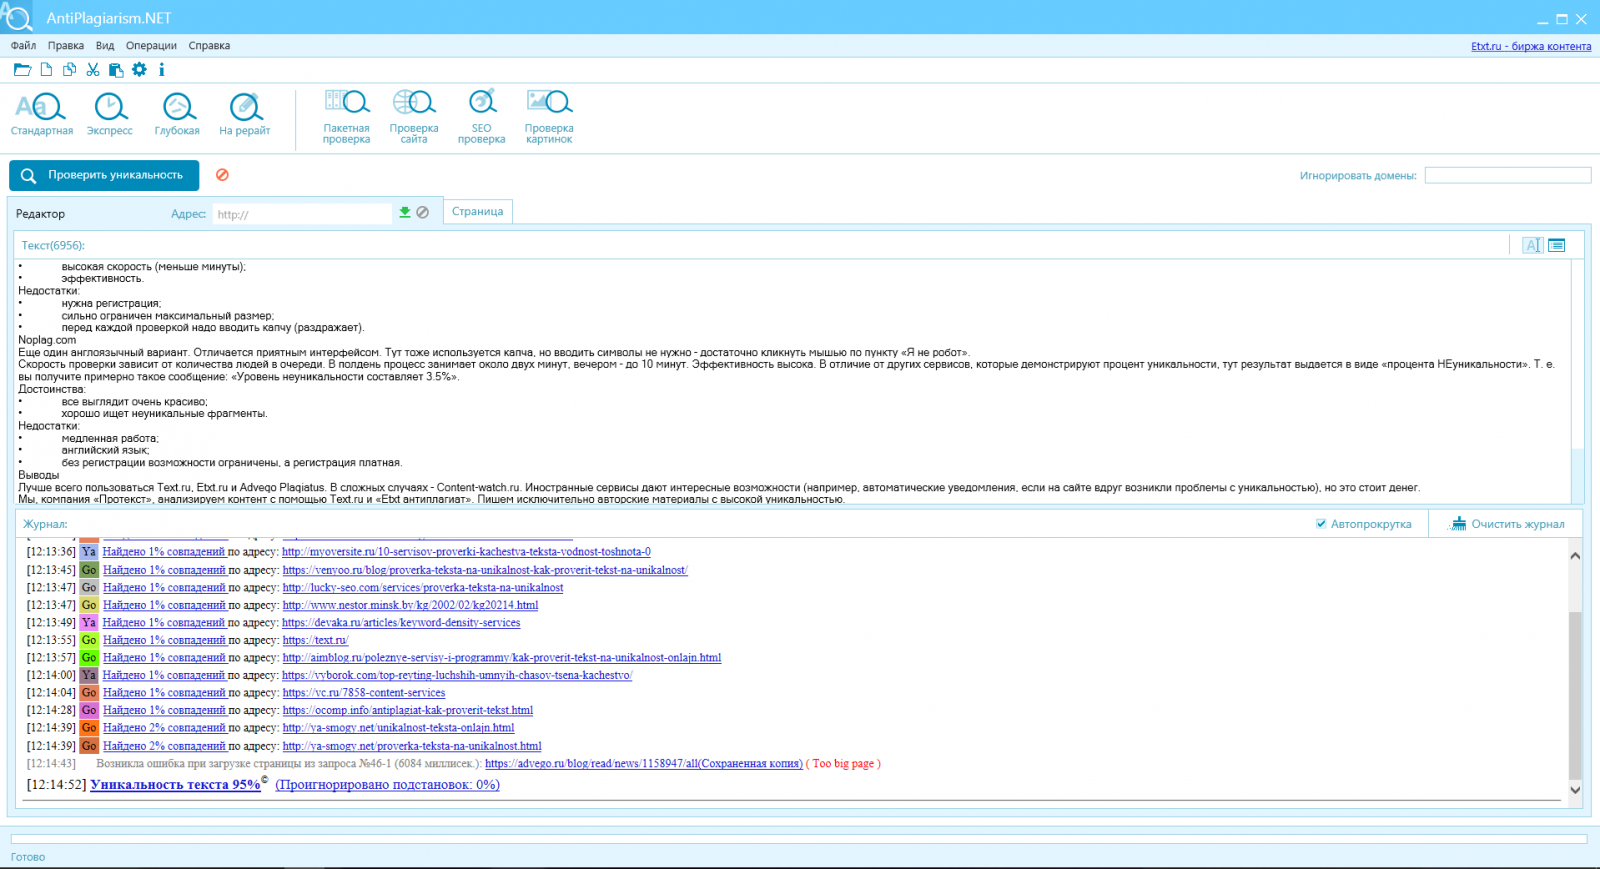Click the AntiPlagiarism.NET logo icon
The image size is (1600, 869).
pos(17,17)
